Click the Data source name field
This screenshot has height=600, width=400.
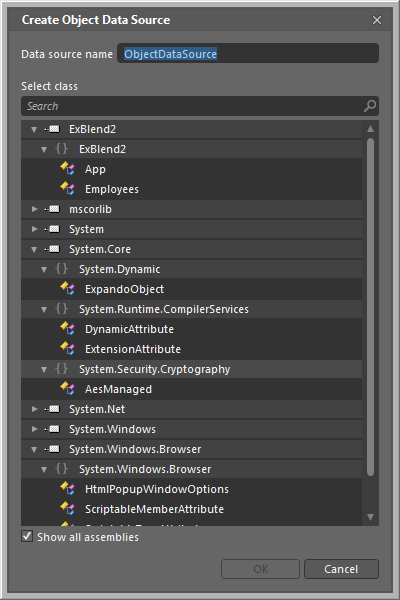pyautogui.click(x=248, y=53)
